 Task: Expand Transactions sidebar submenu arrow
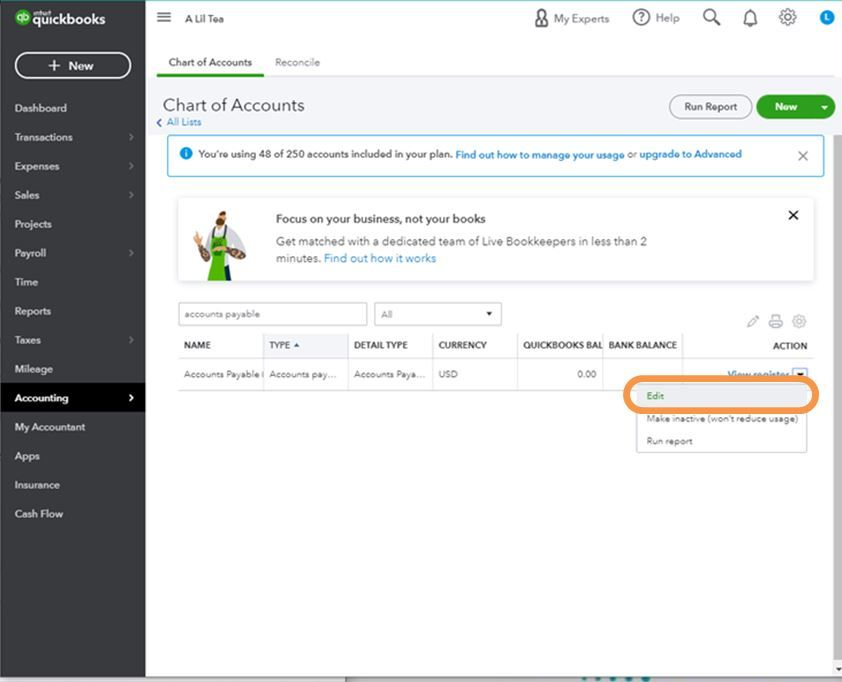[x=131, y=137]
